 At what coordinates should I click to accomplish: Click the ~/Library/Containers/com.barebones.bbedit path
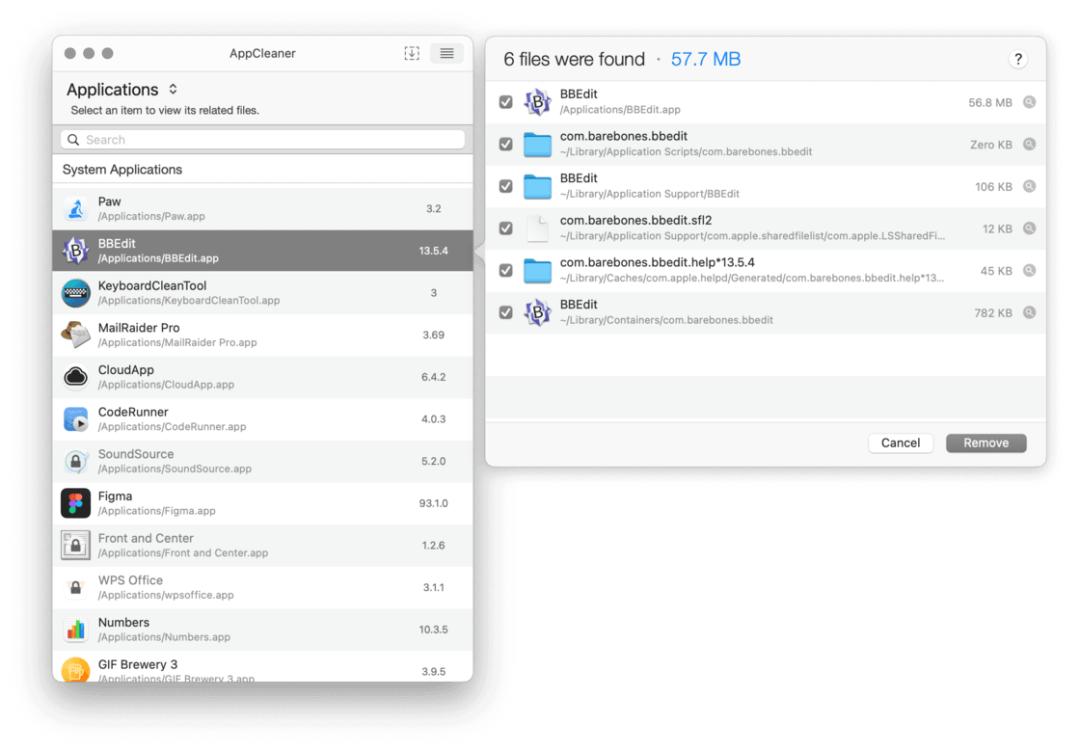coord(666,320)
